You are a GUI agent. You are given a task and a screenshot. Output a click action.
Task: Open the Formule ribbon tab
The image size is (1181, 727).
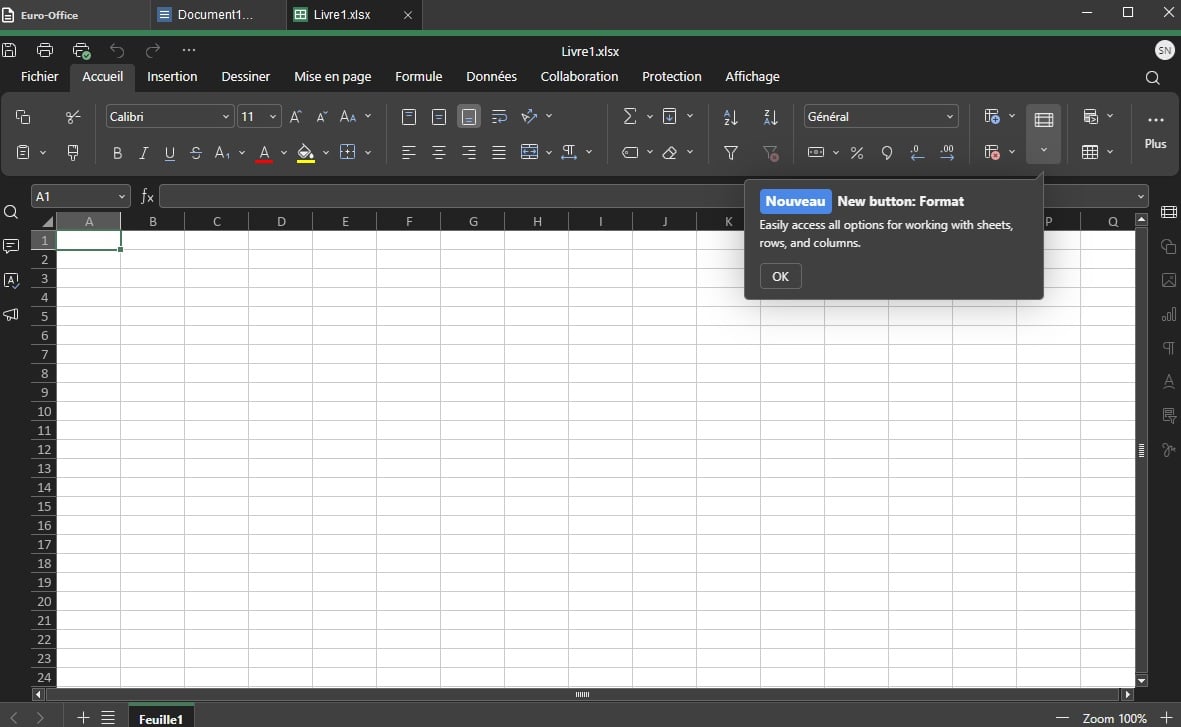418,77
